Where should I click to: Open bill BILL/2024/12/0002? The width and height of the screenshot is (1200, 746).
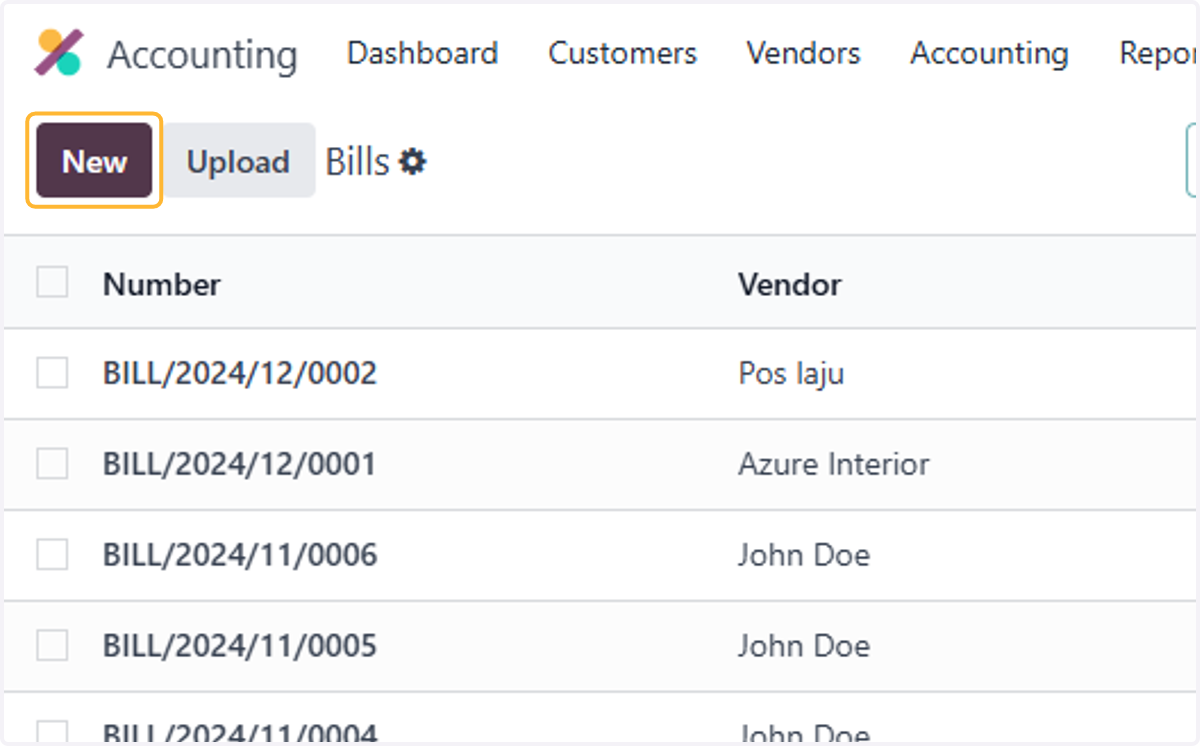tap(240, 374)
